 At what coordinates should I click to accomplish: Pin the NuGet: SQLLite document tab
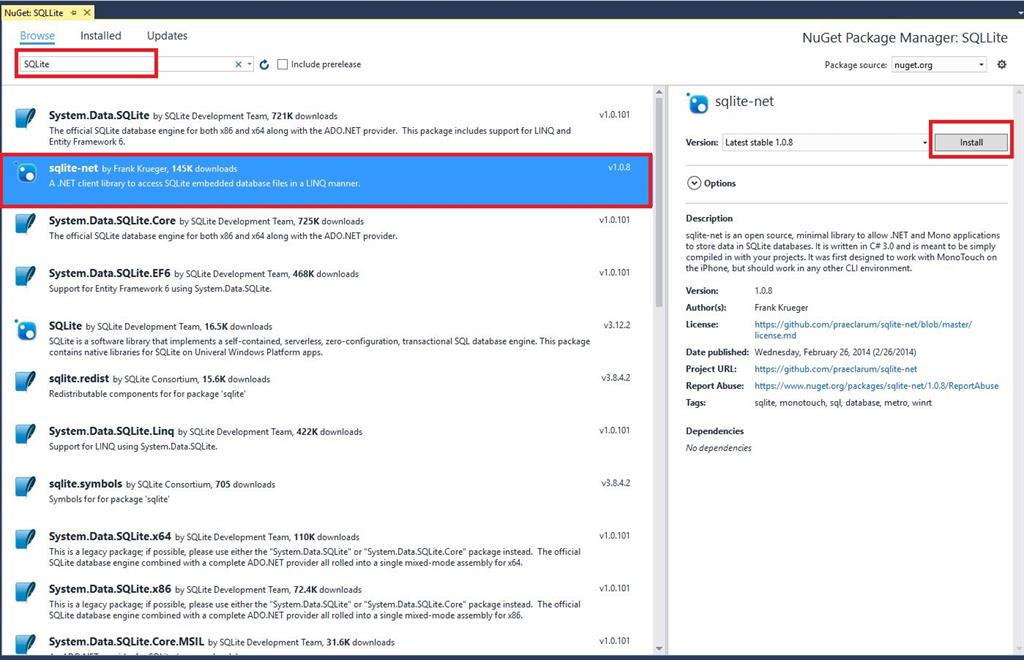click(x=74, y=12)
